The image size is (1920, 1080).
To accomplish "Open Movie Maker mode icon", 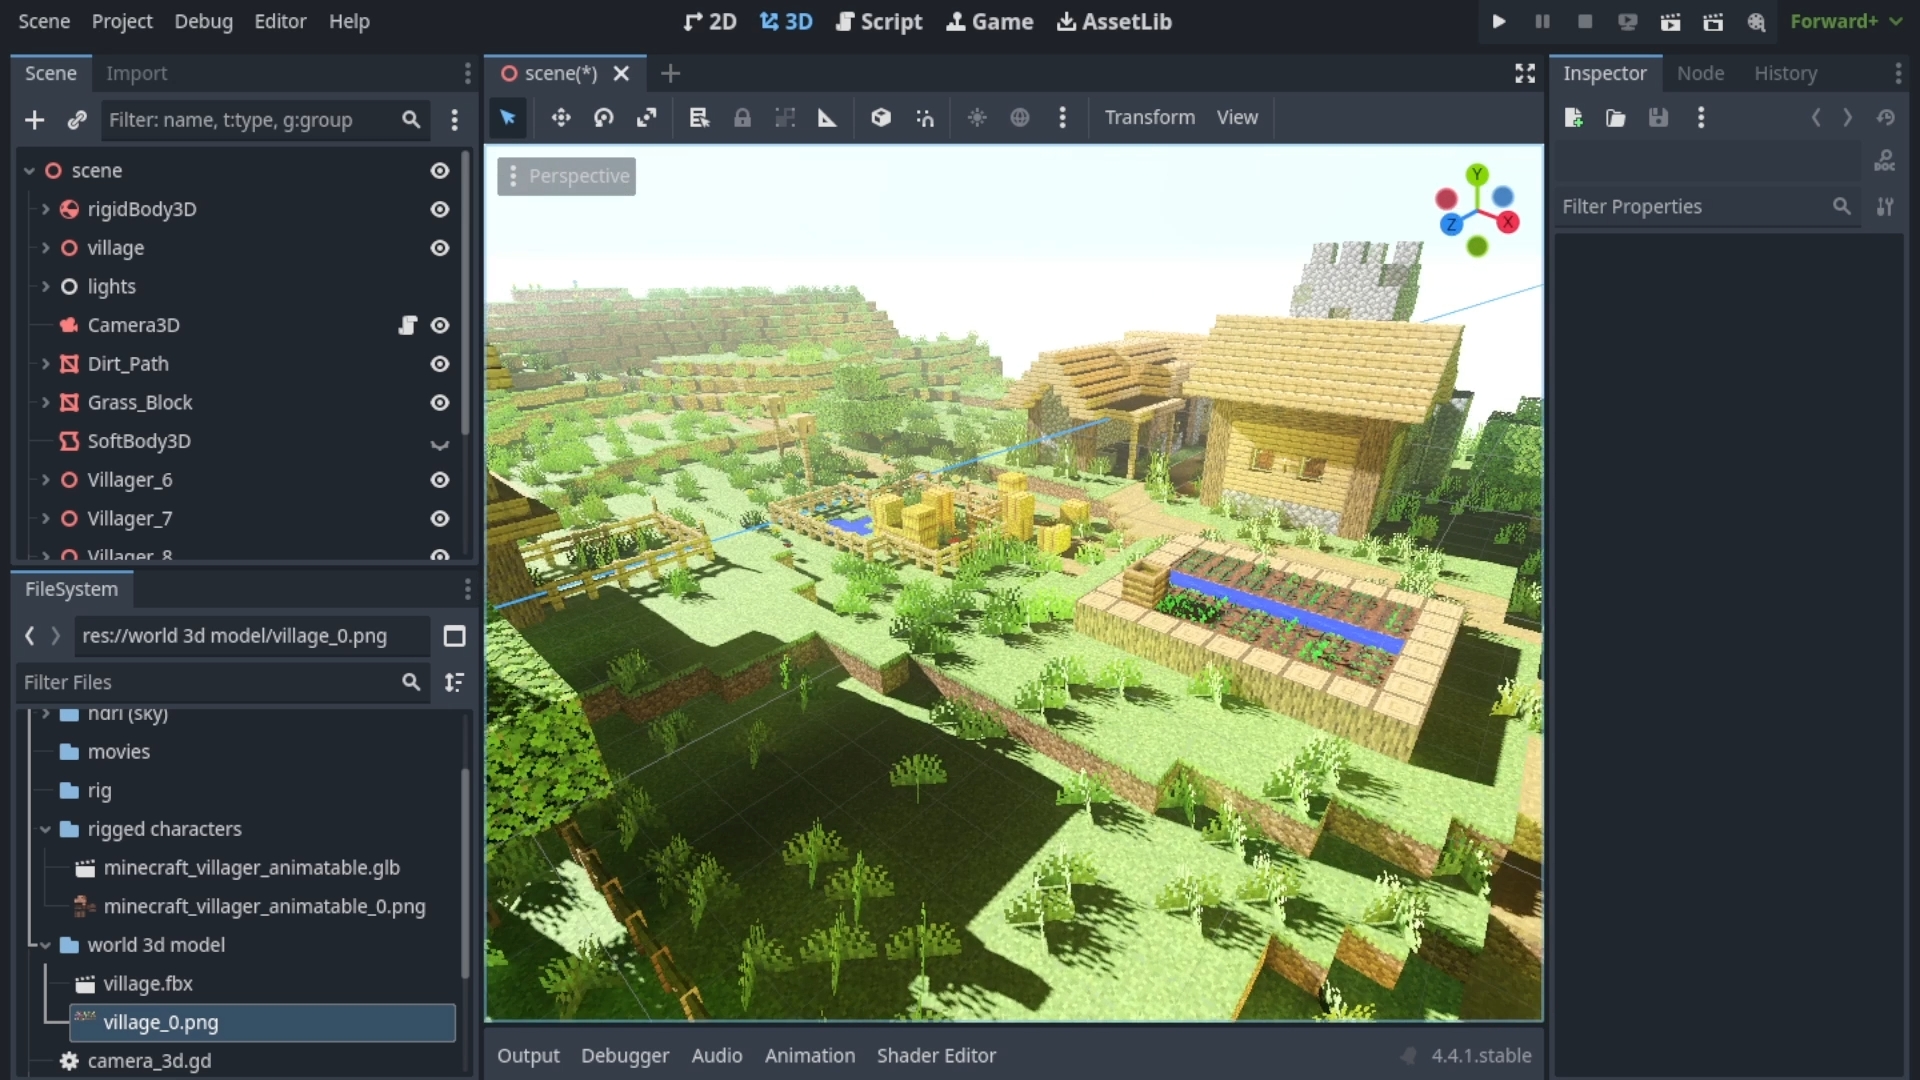I will coord(1757,21).
